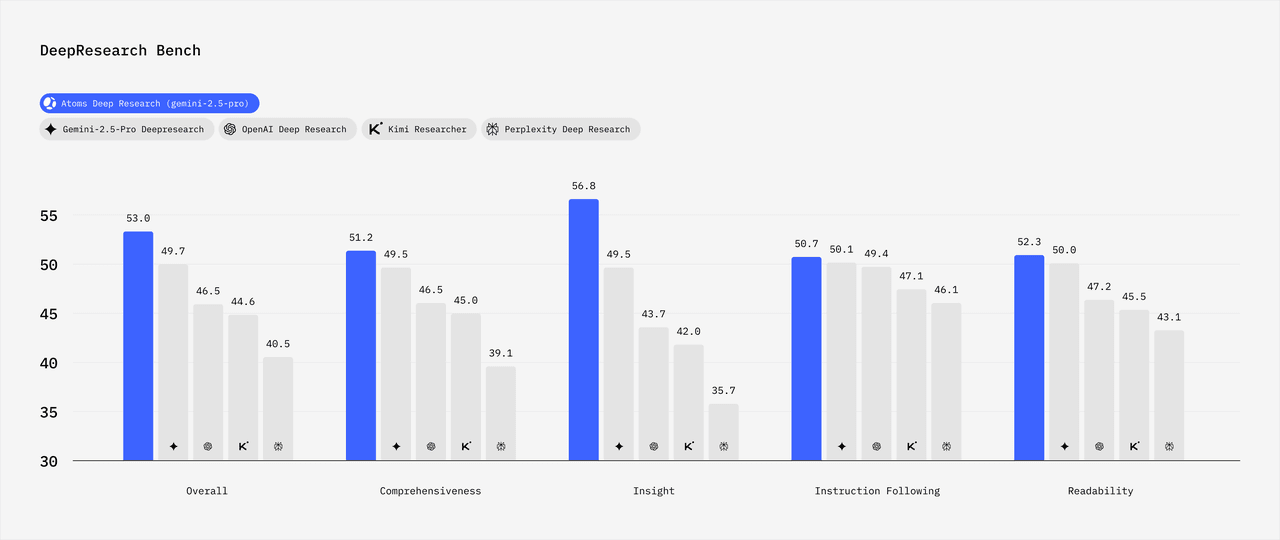Toggle the OpenAI Deep Research legend chip
This screenshot has width=1280, height=540.
click(288, 129)
